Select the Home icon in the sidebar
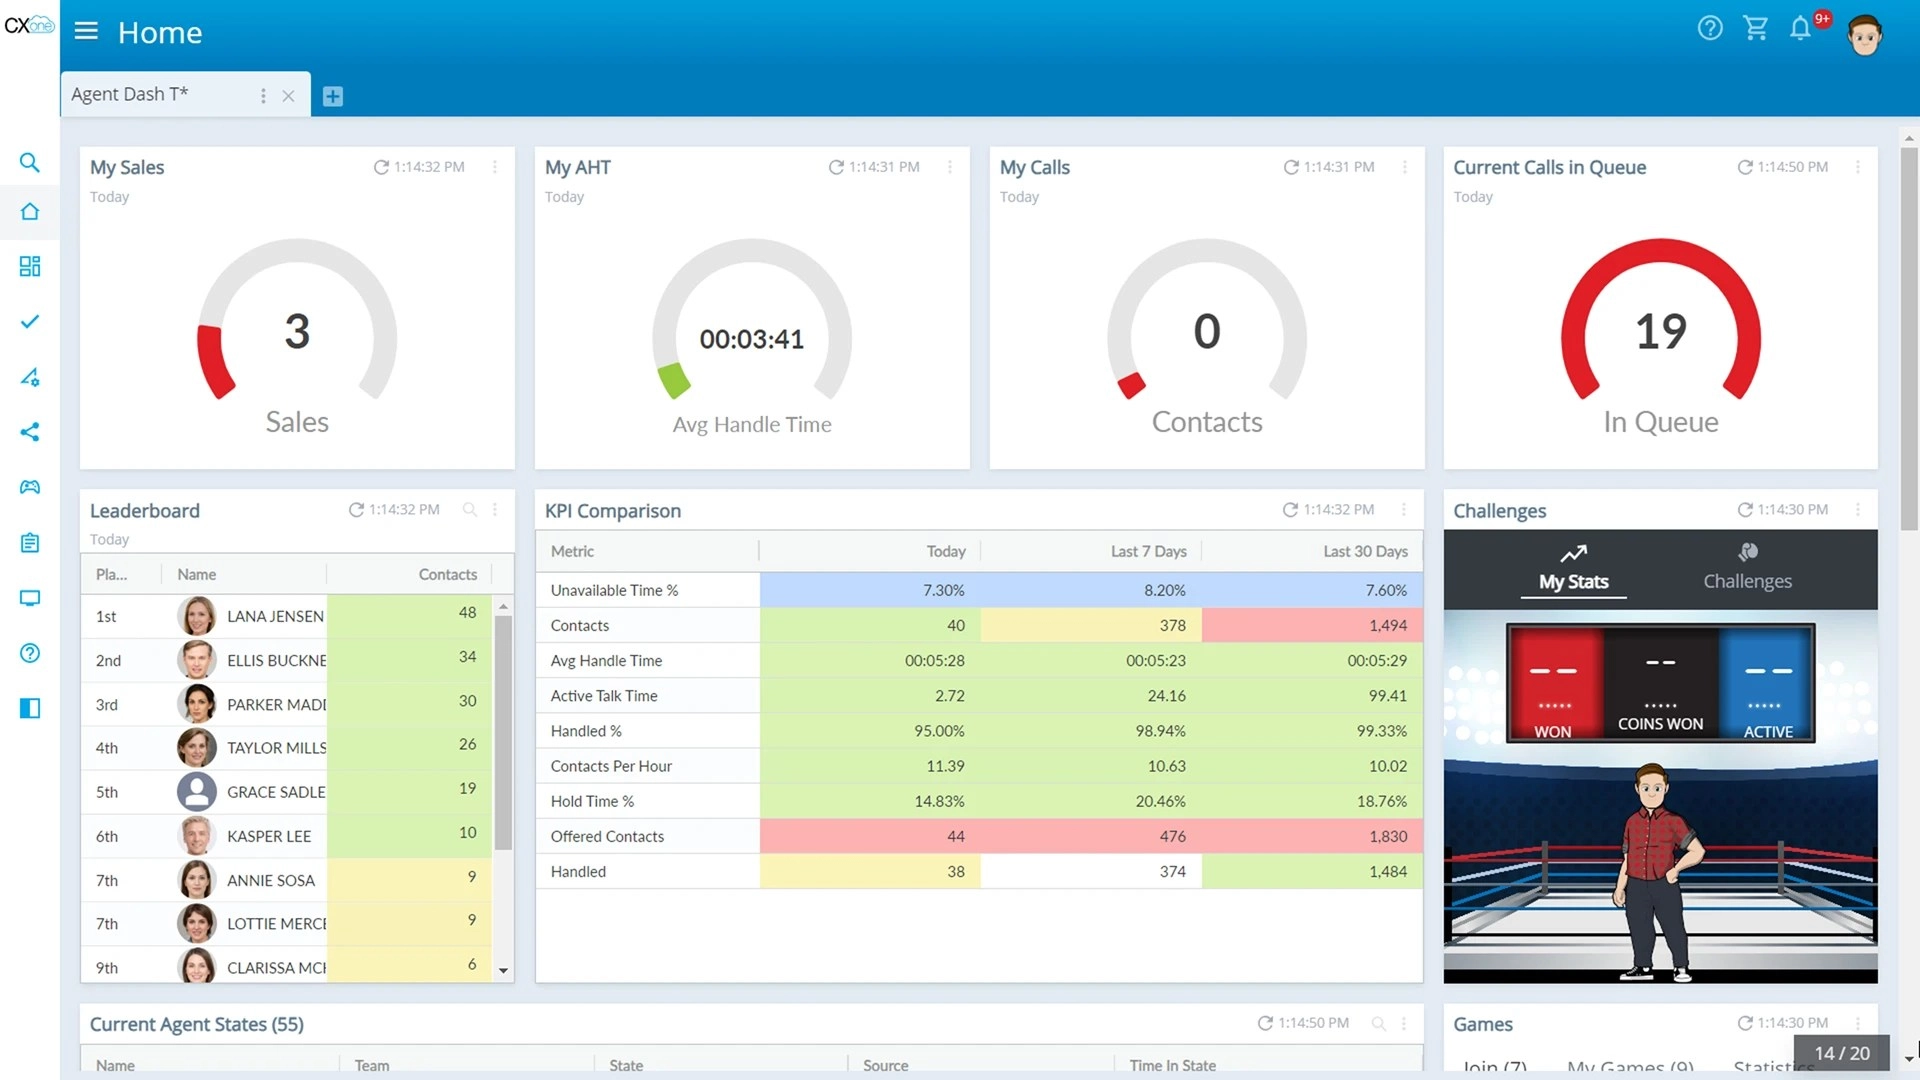 (30, 212)
